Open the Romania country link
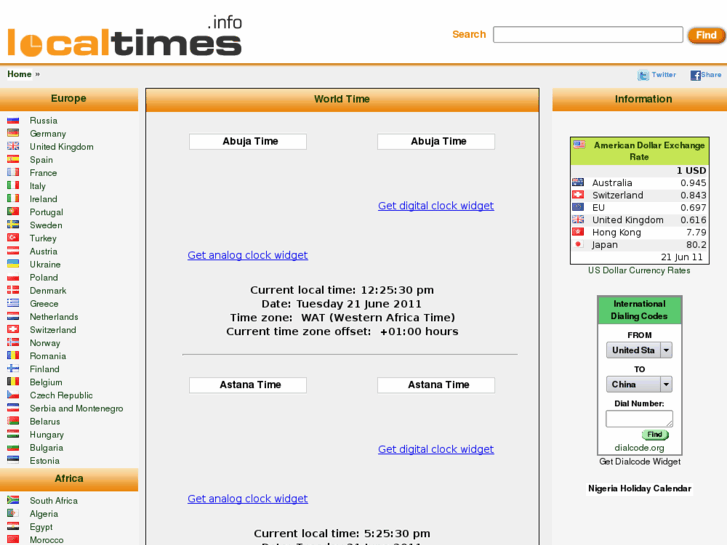 tap(48, 356)
